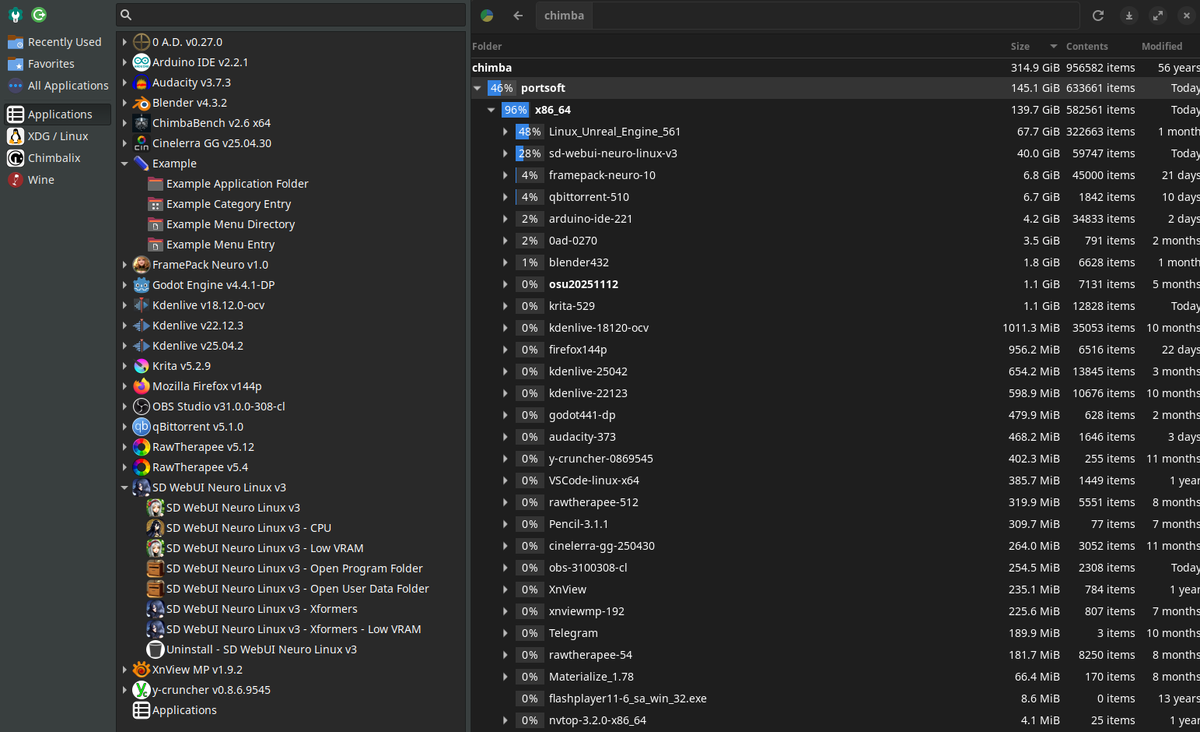This screenshot has height=732, width=1200.
Task: Select Example Category Entry item
Action: [x=229, y=204]
